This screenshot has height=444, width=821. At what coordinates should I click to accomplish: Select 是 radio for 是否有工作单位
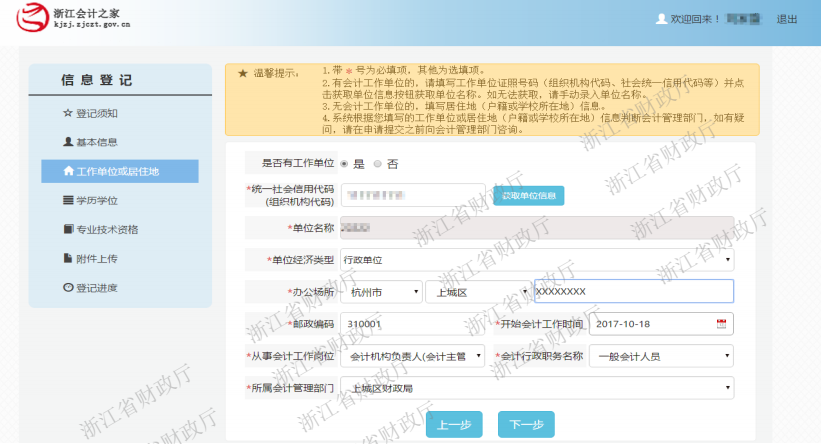tap(345, 163)
